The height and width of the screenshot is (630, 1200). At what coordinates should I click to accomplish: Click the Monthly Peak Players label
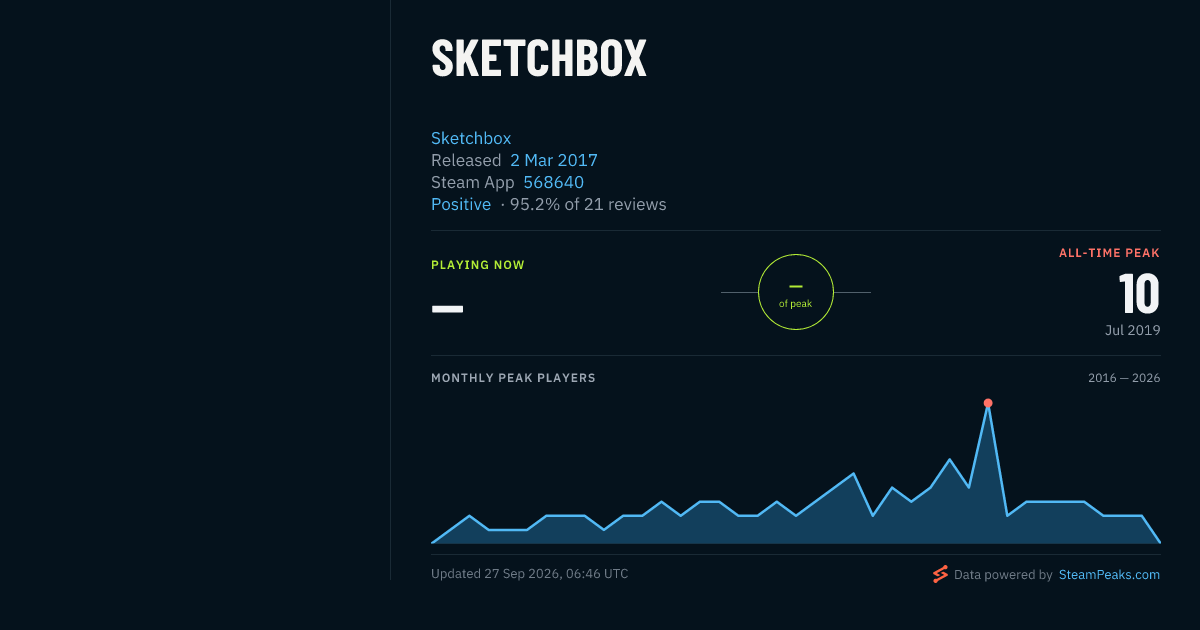[513, 378]
